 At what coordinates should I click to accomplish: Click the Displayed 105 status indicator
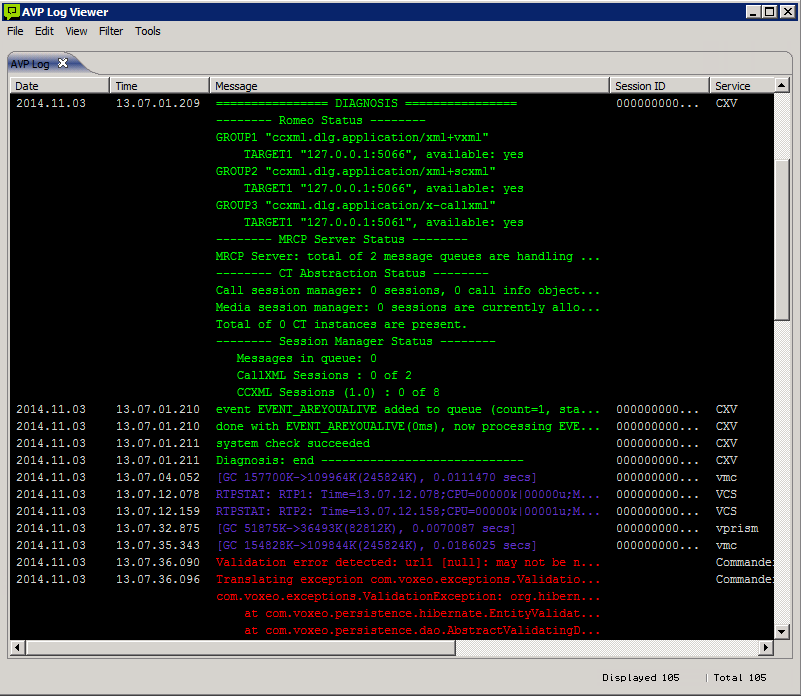pyautogui.click(x=640, y=678)
